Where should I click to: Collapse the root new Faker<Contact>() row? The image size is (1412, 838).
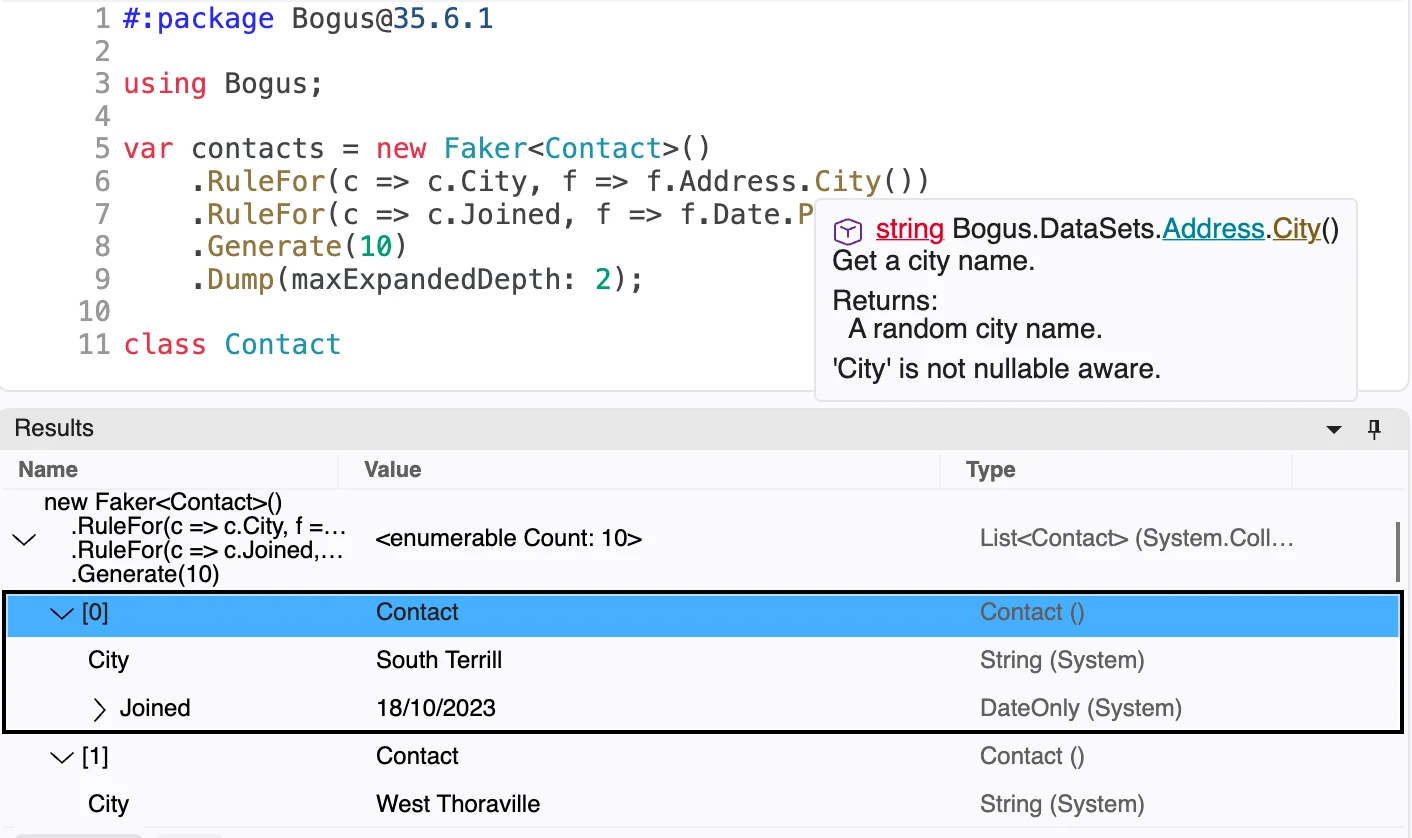point(24,539)
